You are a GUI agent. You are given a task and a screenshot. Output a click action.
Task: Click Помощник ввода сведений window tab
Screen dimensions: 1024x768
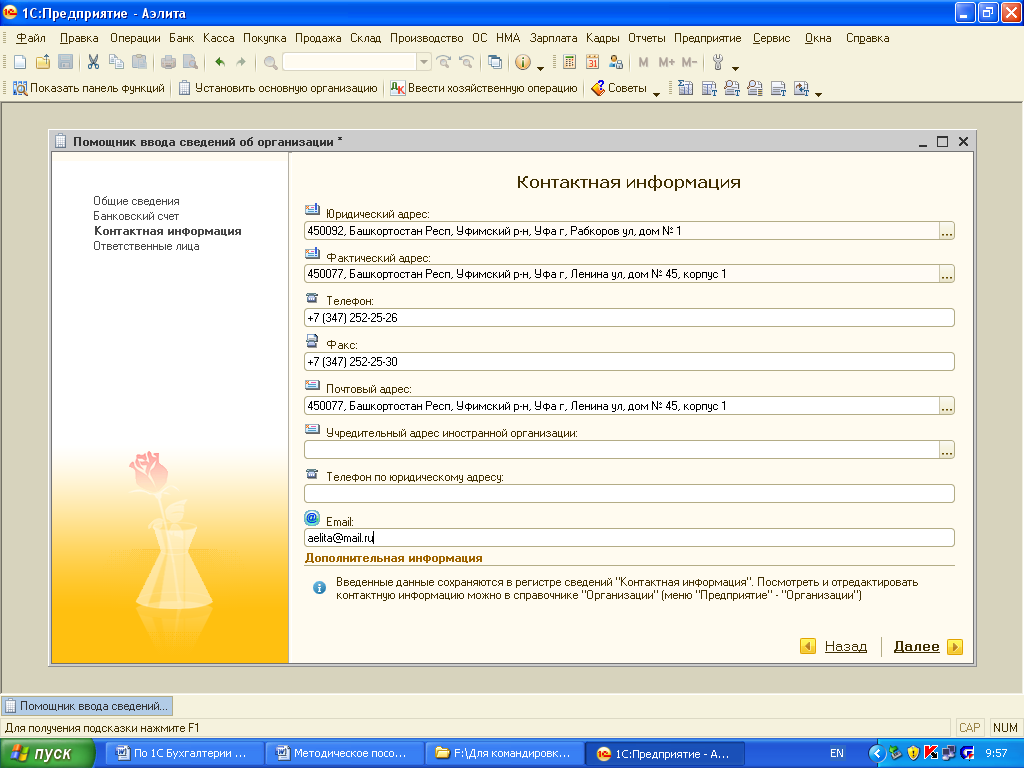(88, 706)
